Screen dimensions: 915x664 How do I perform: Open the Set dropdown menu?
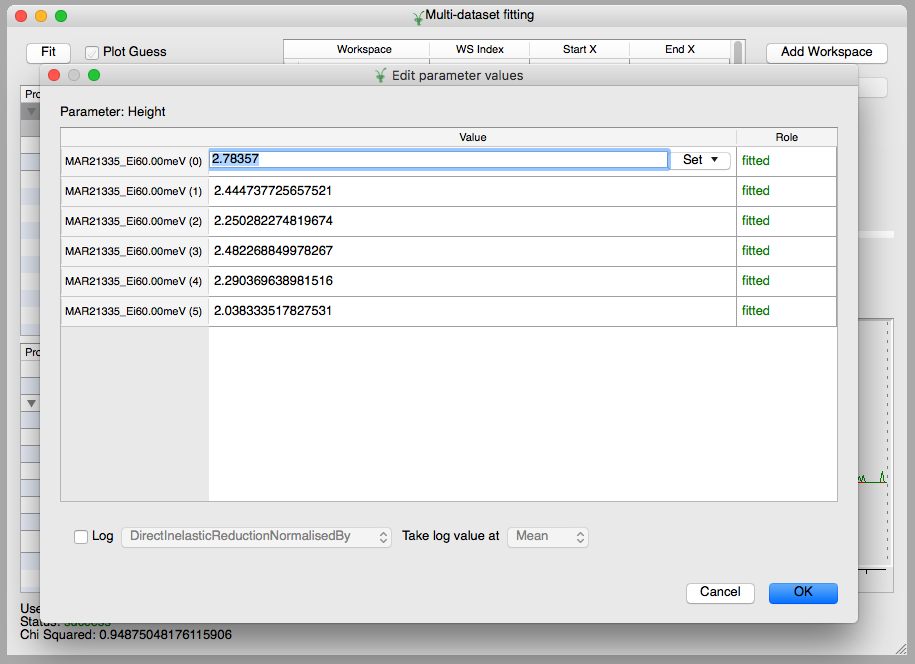(700, 160)
